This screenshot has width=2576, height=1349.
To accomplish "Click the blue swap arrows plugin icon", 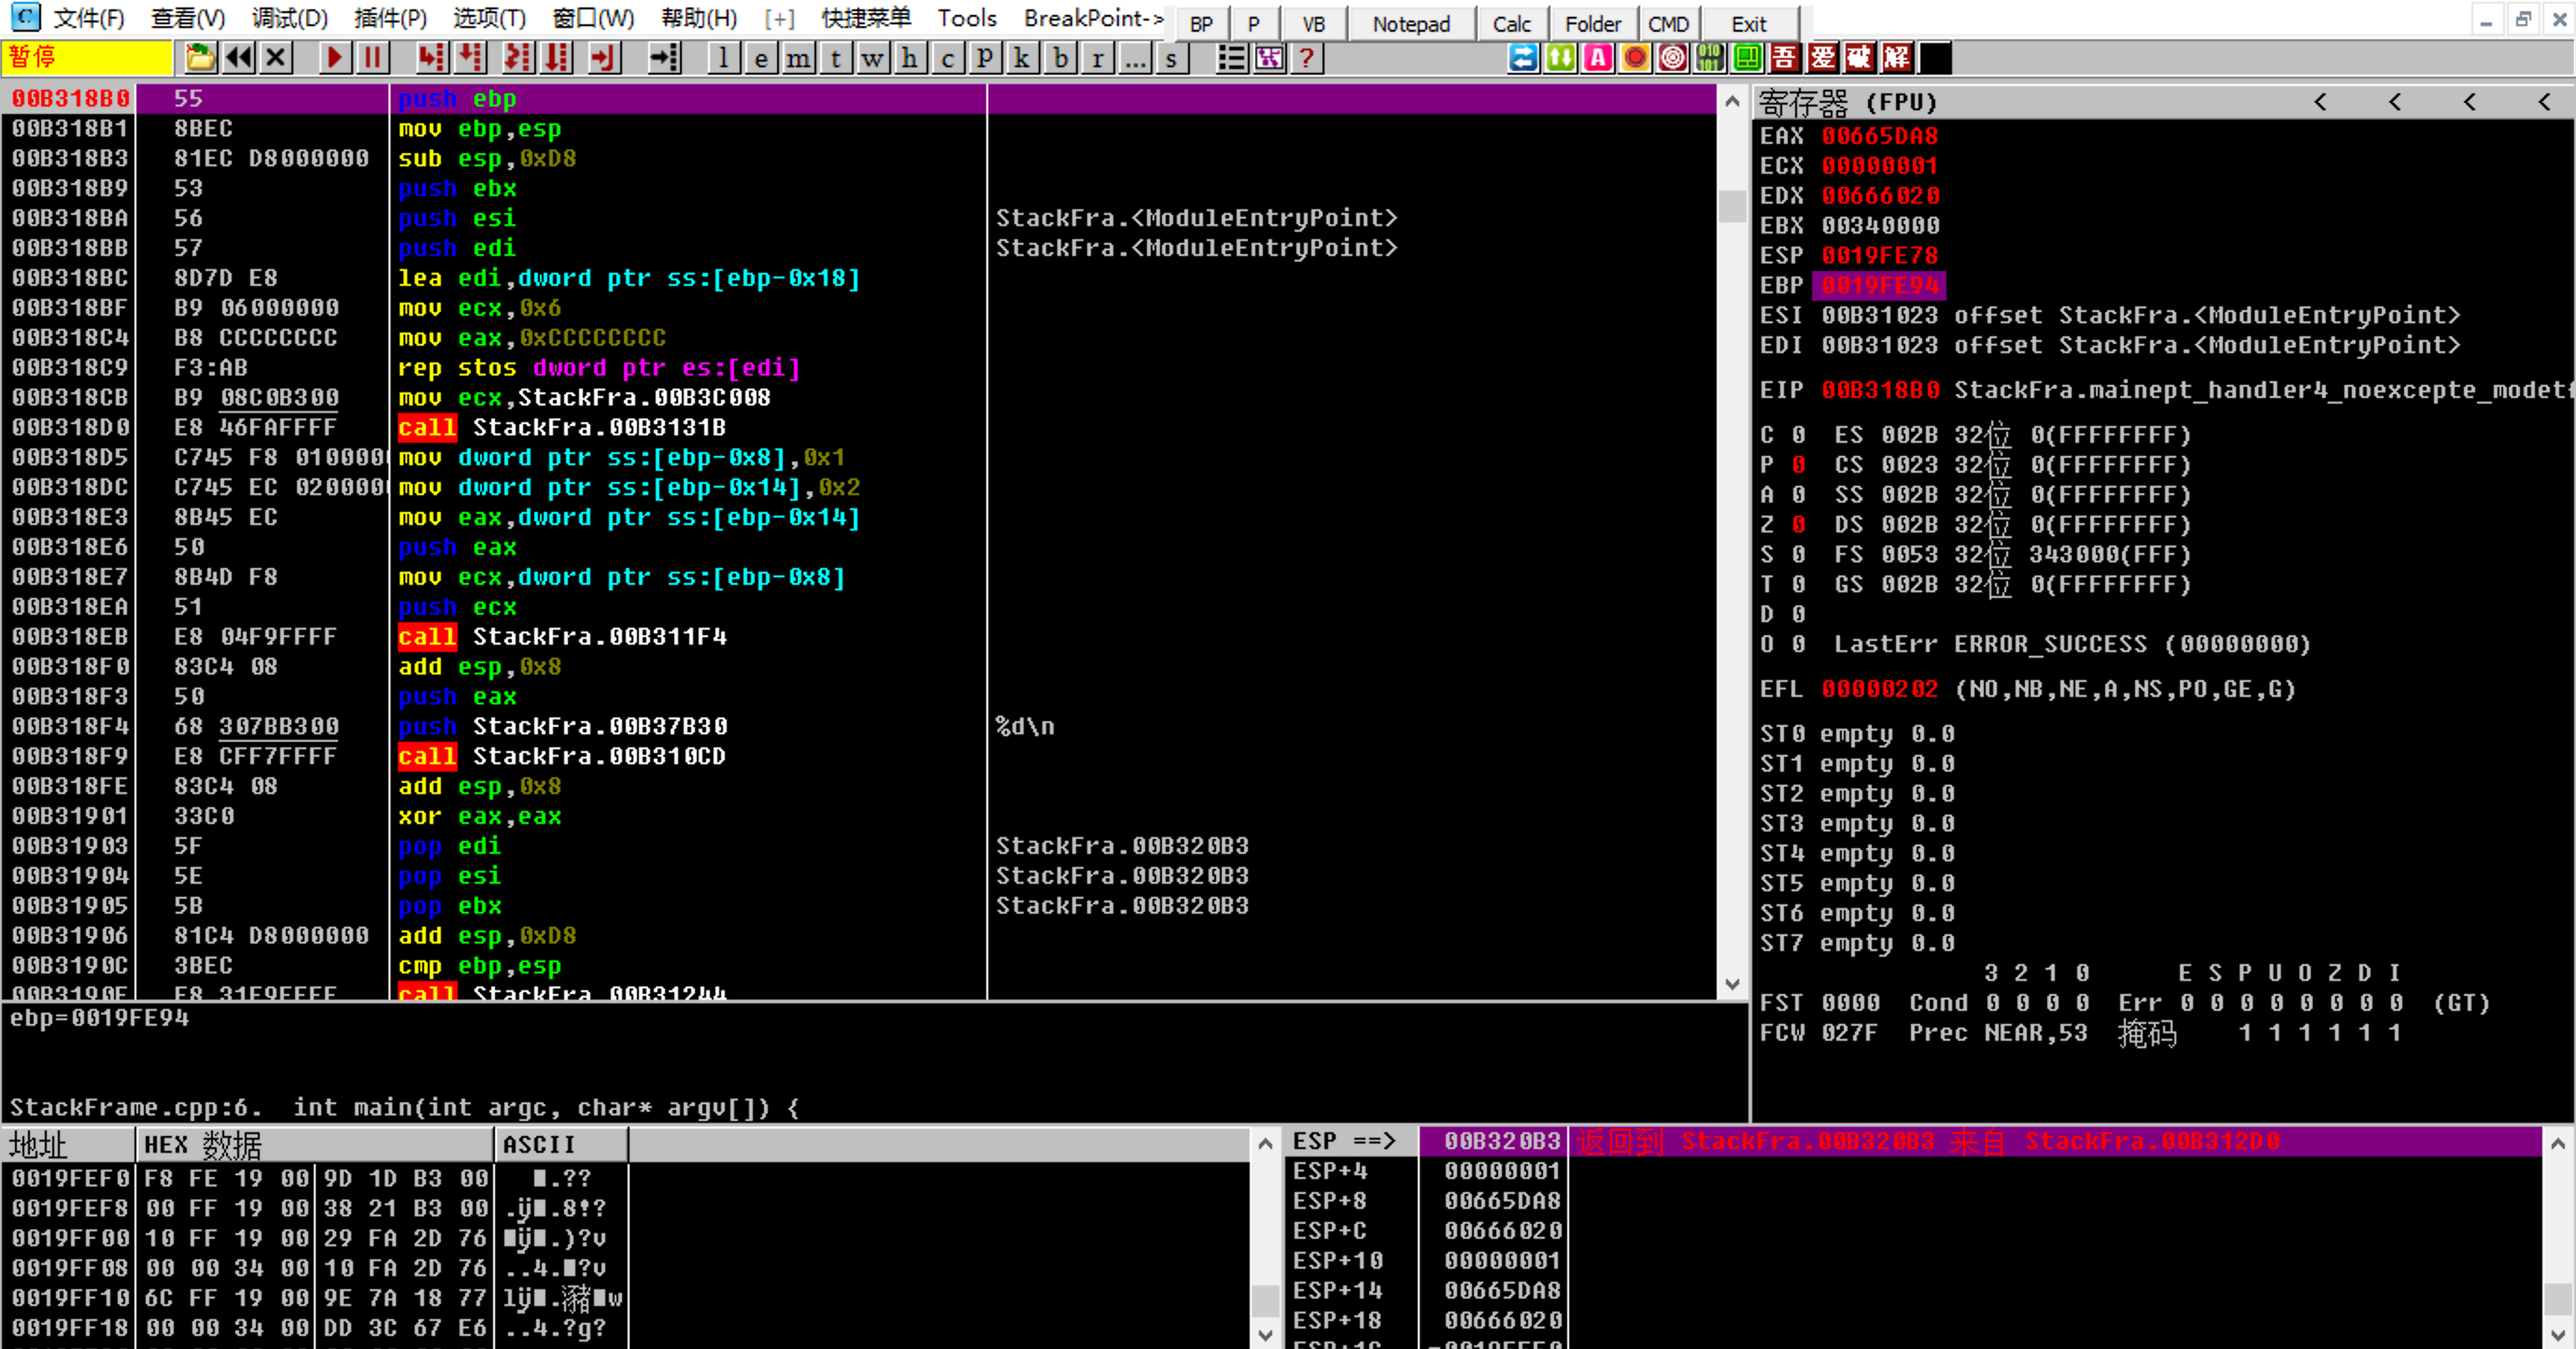I will point(1523,58).
